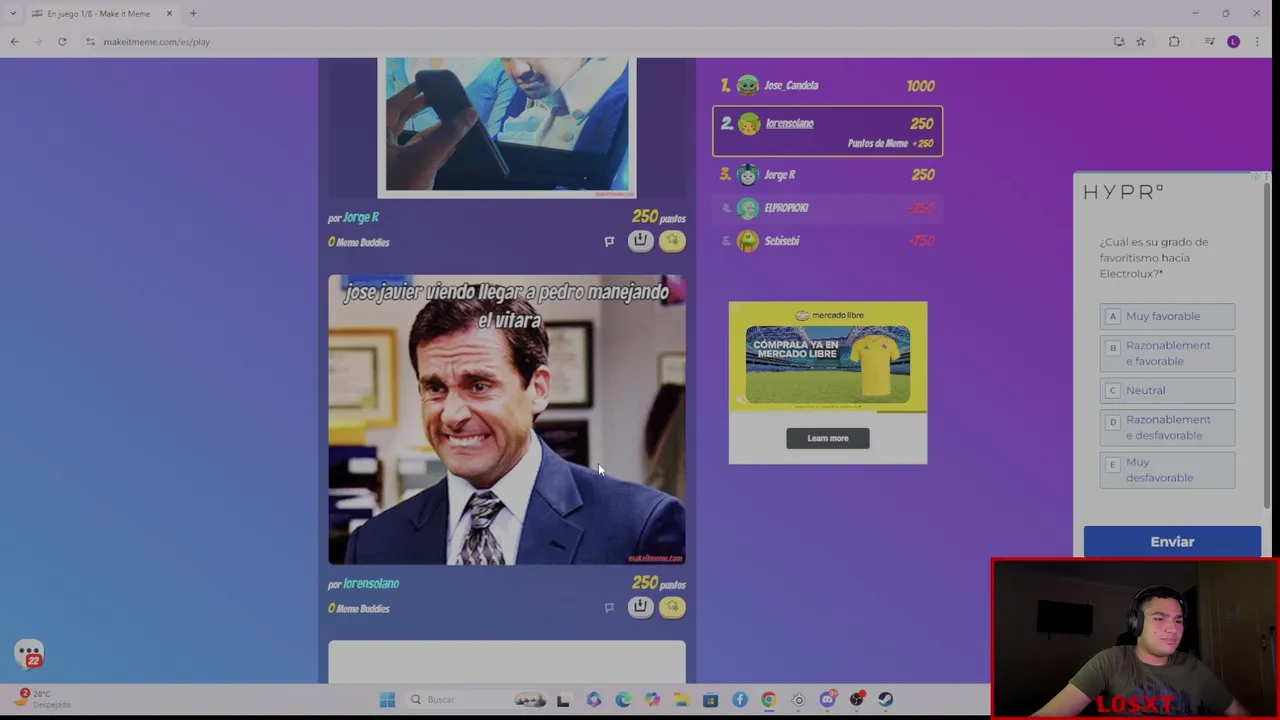1280x720 pixels.
Task: Download lorensolano's meme
Action: (x=640, y=606)
